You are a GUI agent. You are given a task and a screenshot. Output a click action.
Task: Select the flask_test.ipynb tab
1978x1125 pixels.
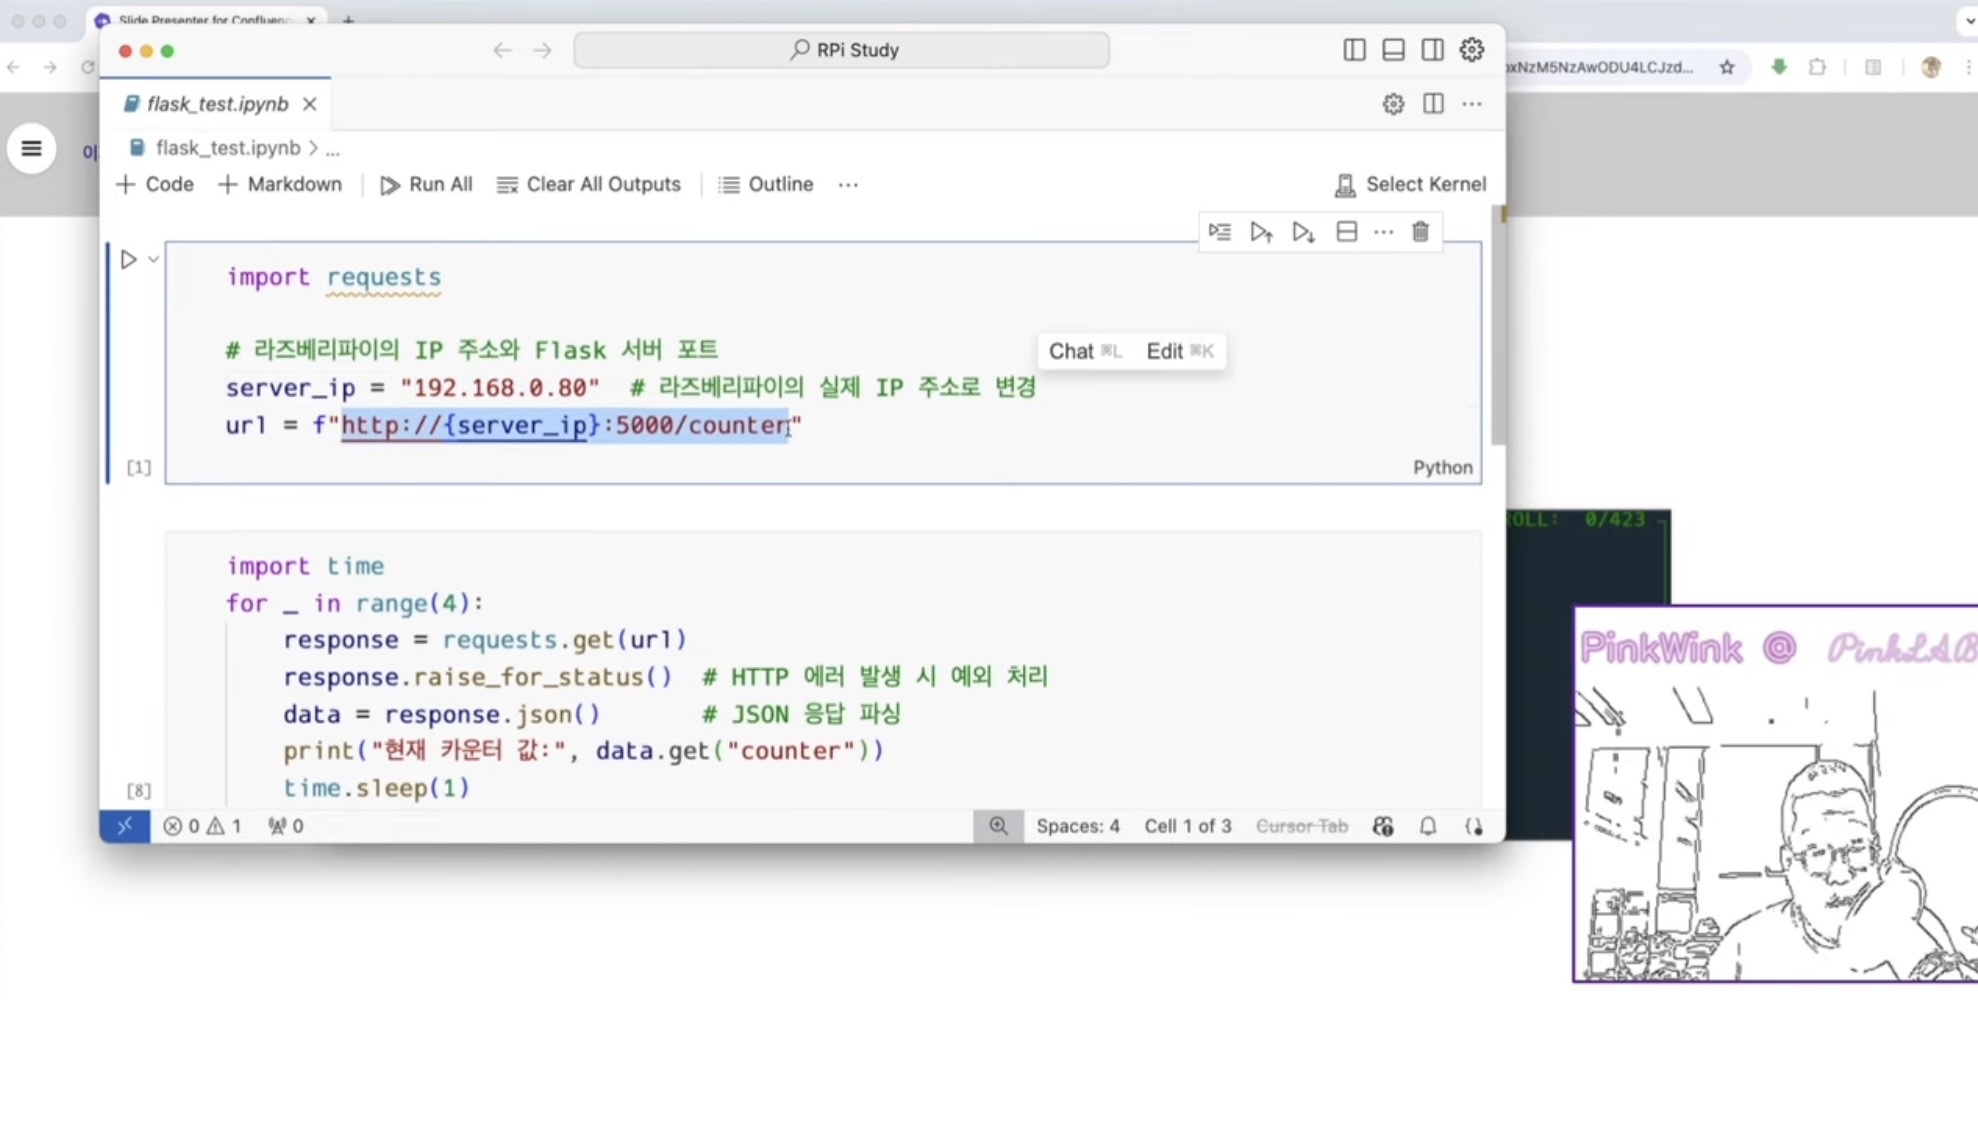(216, 104)
